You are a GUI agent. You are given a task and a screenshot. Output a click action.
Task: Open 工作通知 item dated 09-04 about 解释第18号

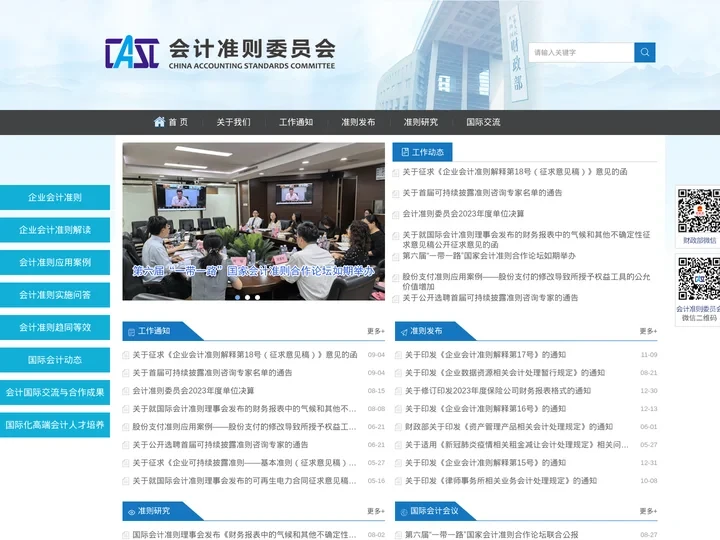click(245, 355)
